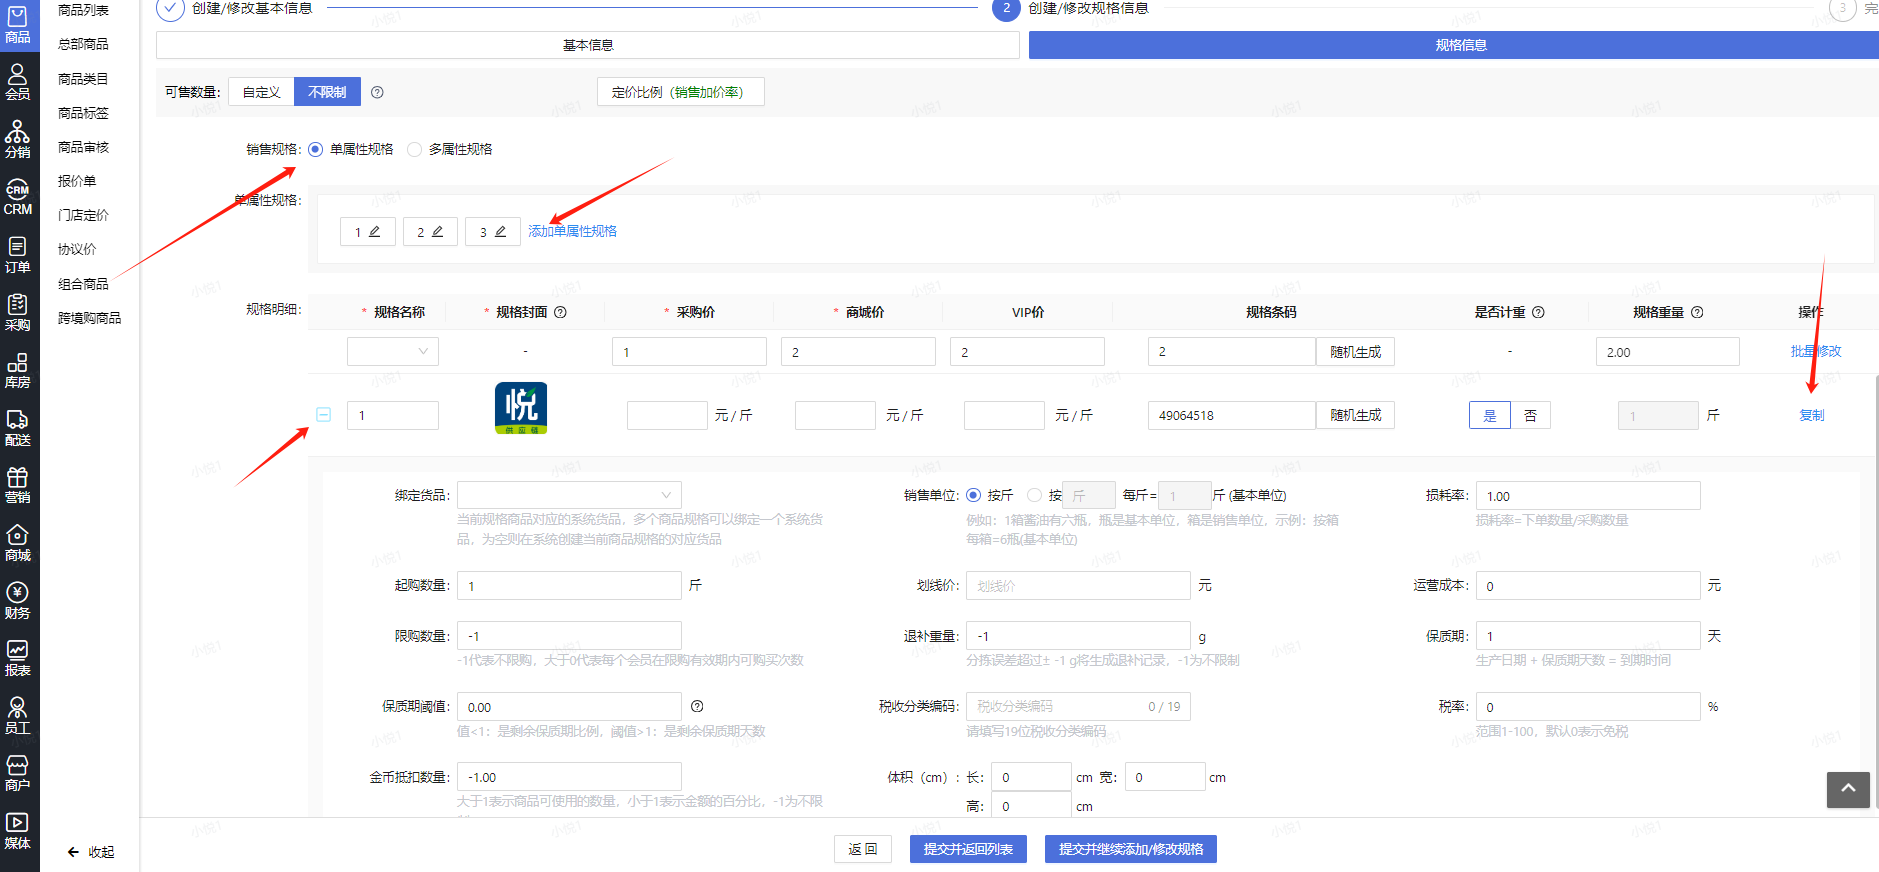Viewport: 1879px width, 872px height.
Task: Open the 媒体 section icon
Action: click(18, 832)
